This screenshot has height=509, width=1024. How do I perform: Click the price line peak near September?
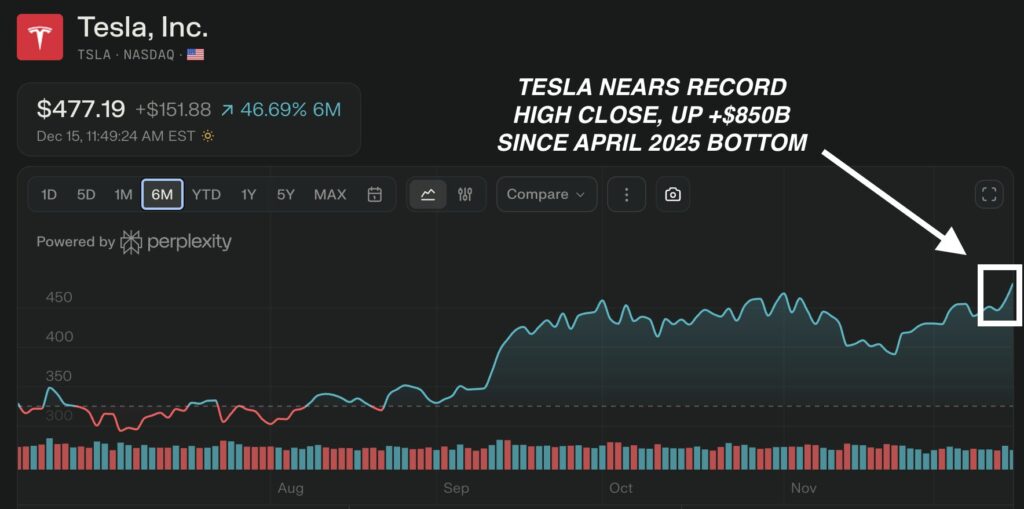pyautogui.click(x=600, y=301)
